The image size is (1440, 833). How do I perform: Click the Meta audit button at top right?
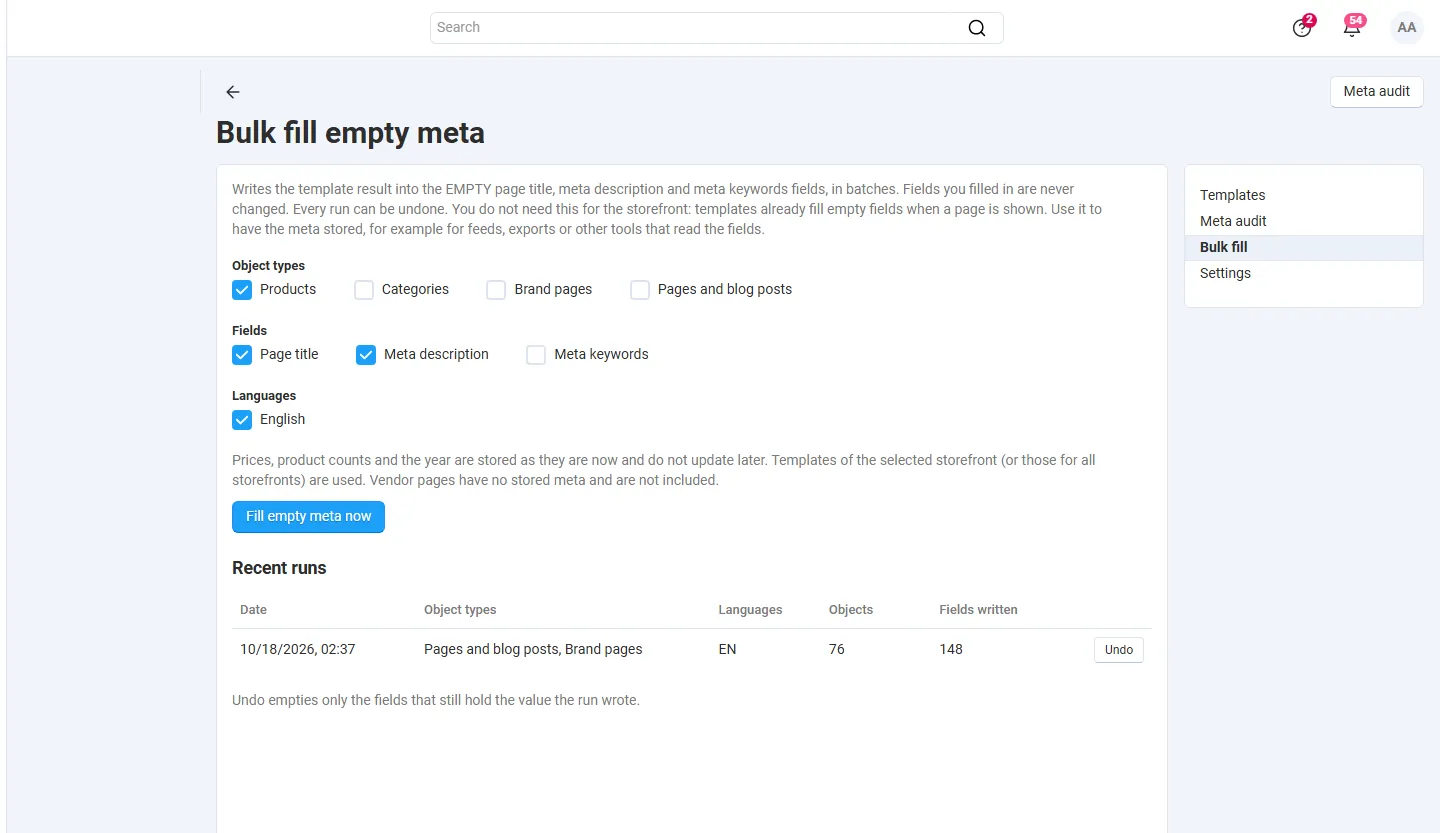[1377, 91]
